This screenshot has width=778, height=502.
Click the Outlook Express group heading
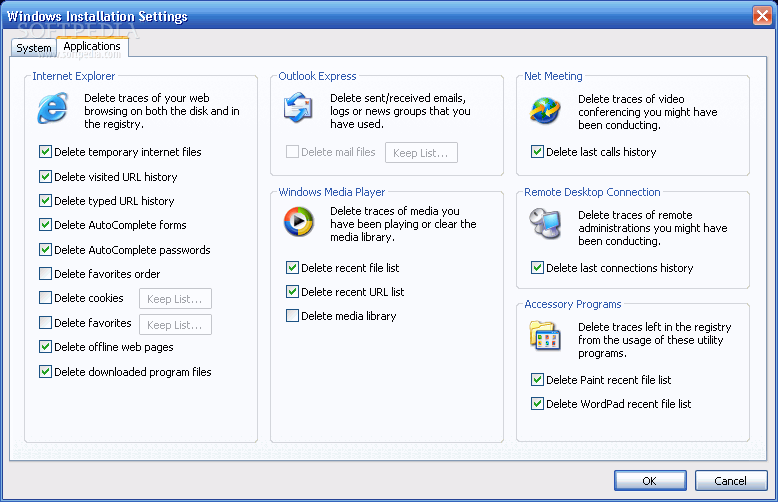coord(317,76)
